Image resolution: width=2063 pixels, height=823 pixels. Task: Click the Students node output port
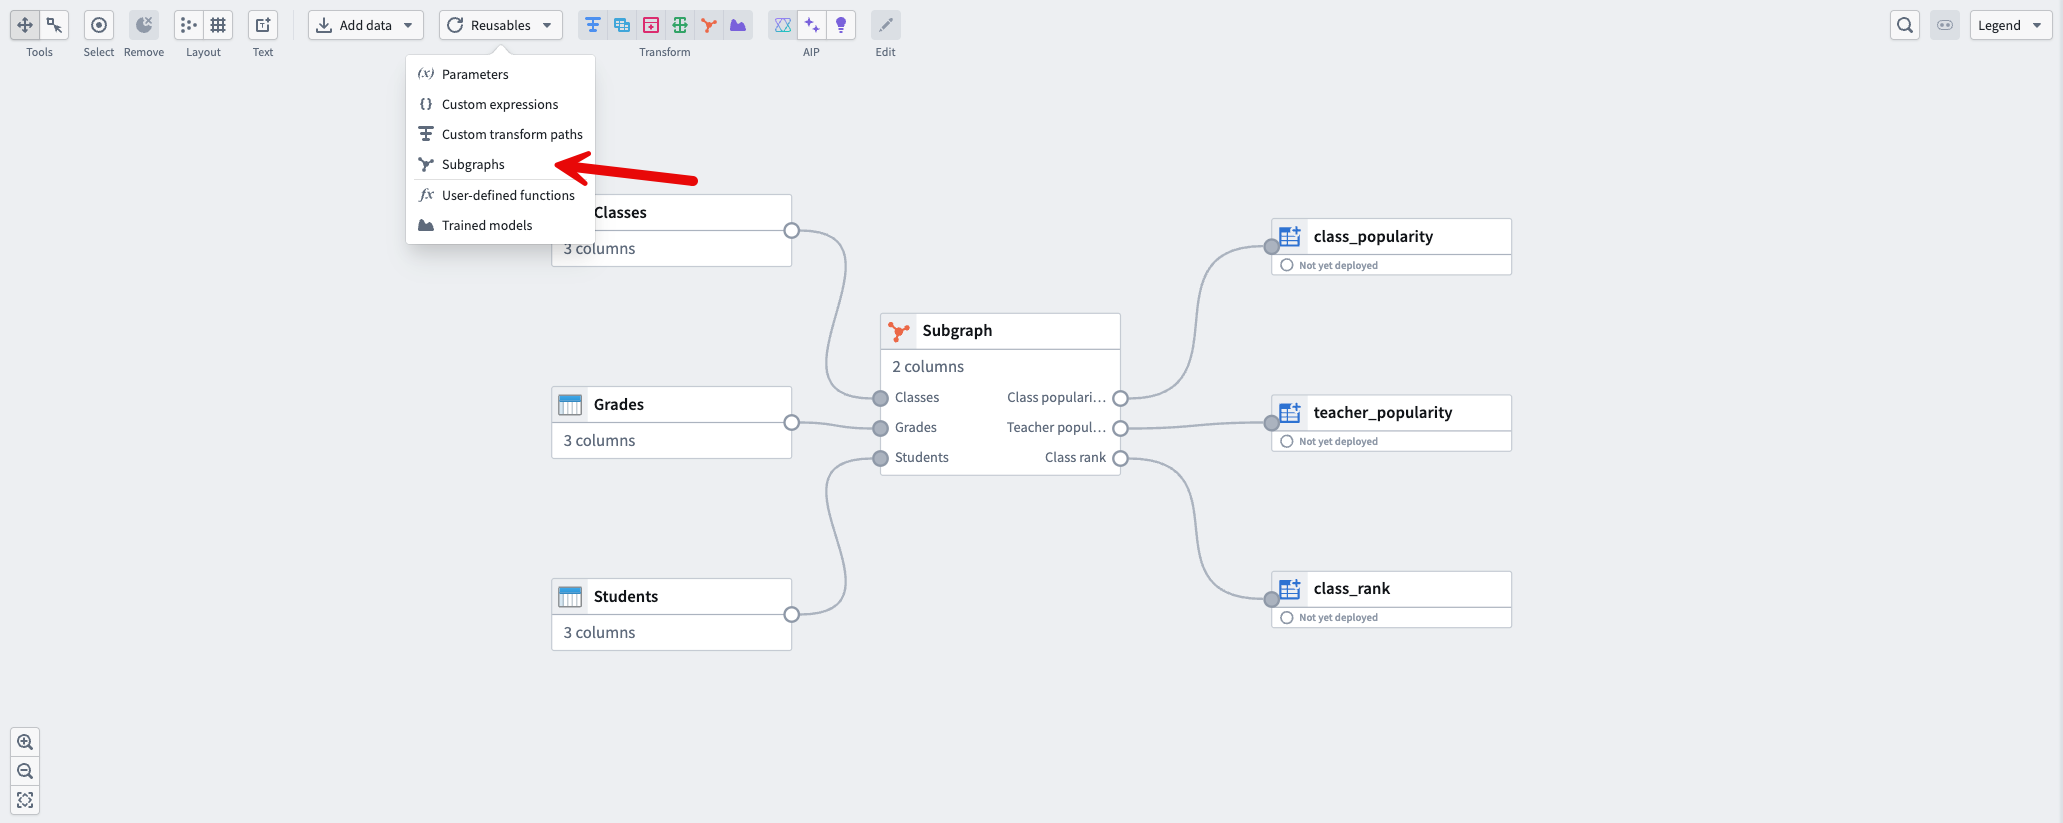792,615
